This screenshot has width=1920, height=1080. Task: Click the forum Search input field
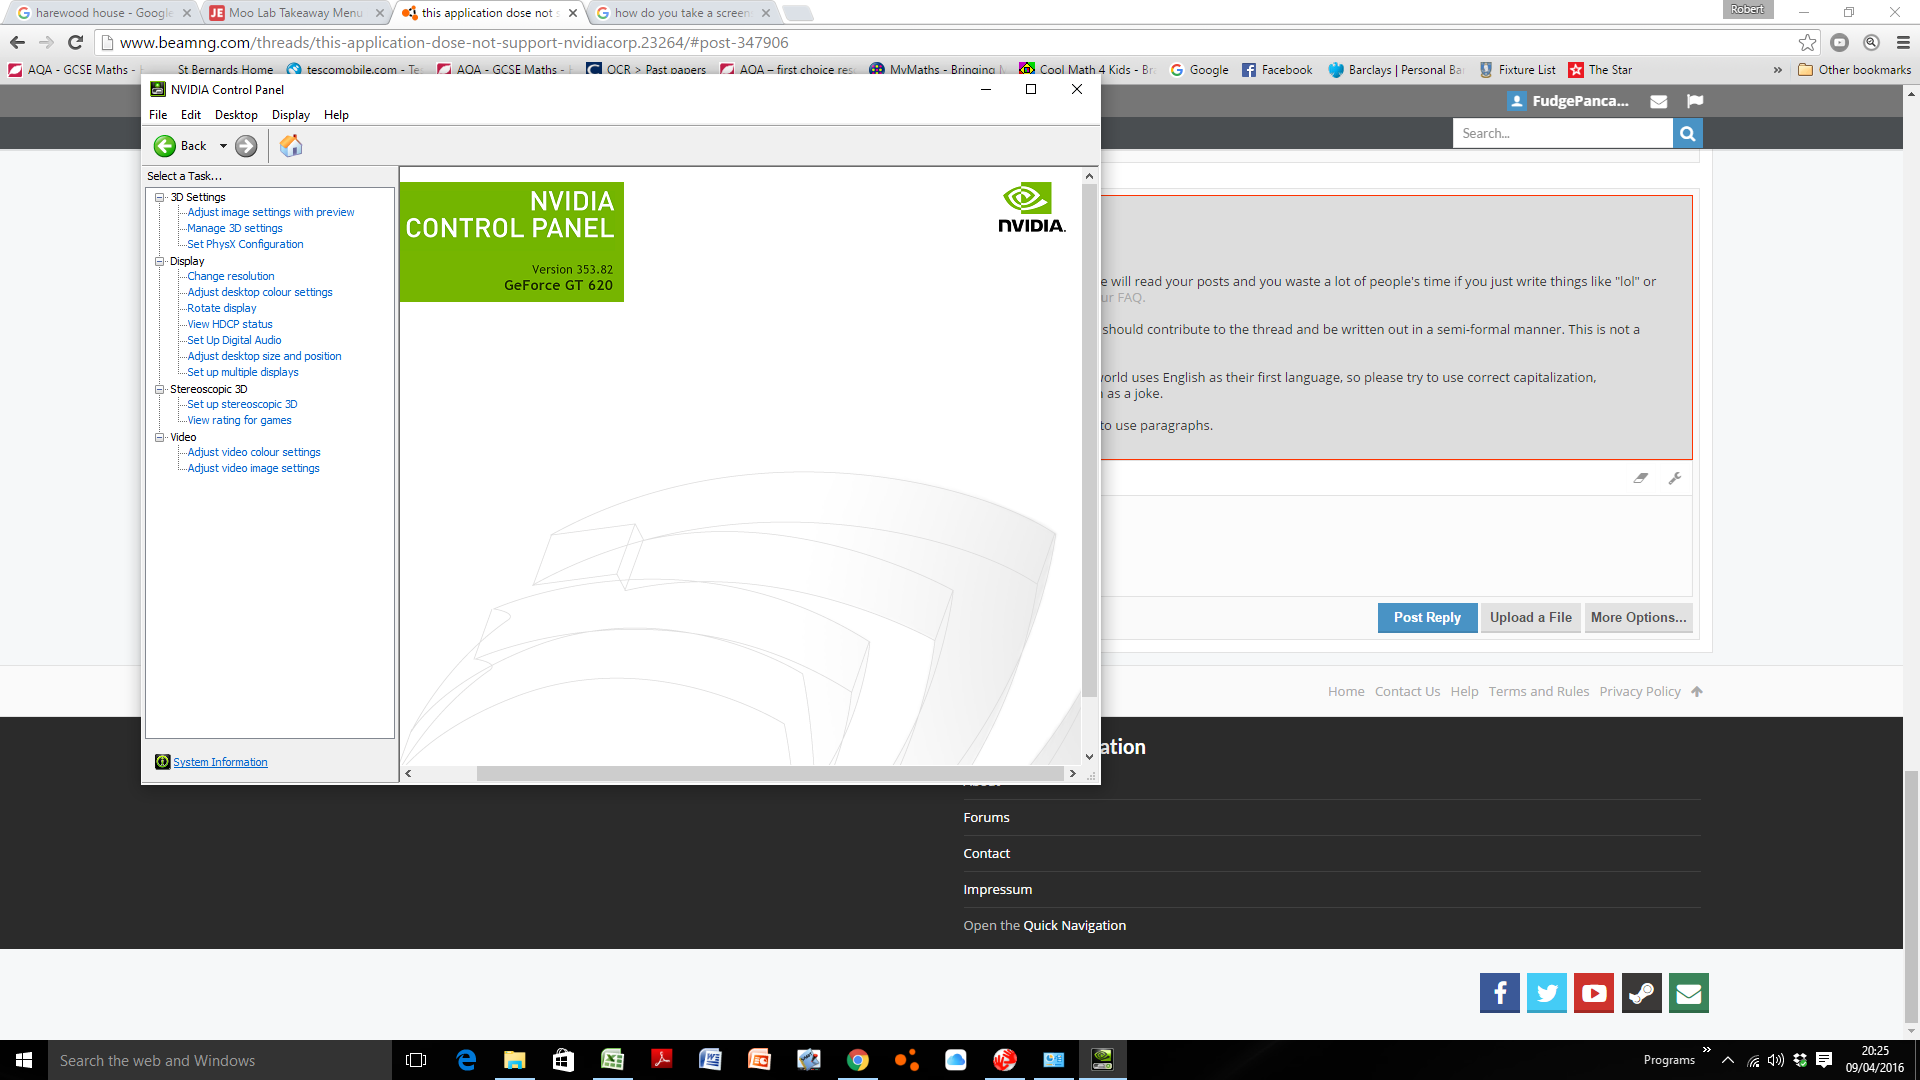pos(1562,133)
